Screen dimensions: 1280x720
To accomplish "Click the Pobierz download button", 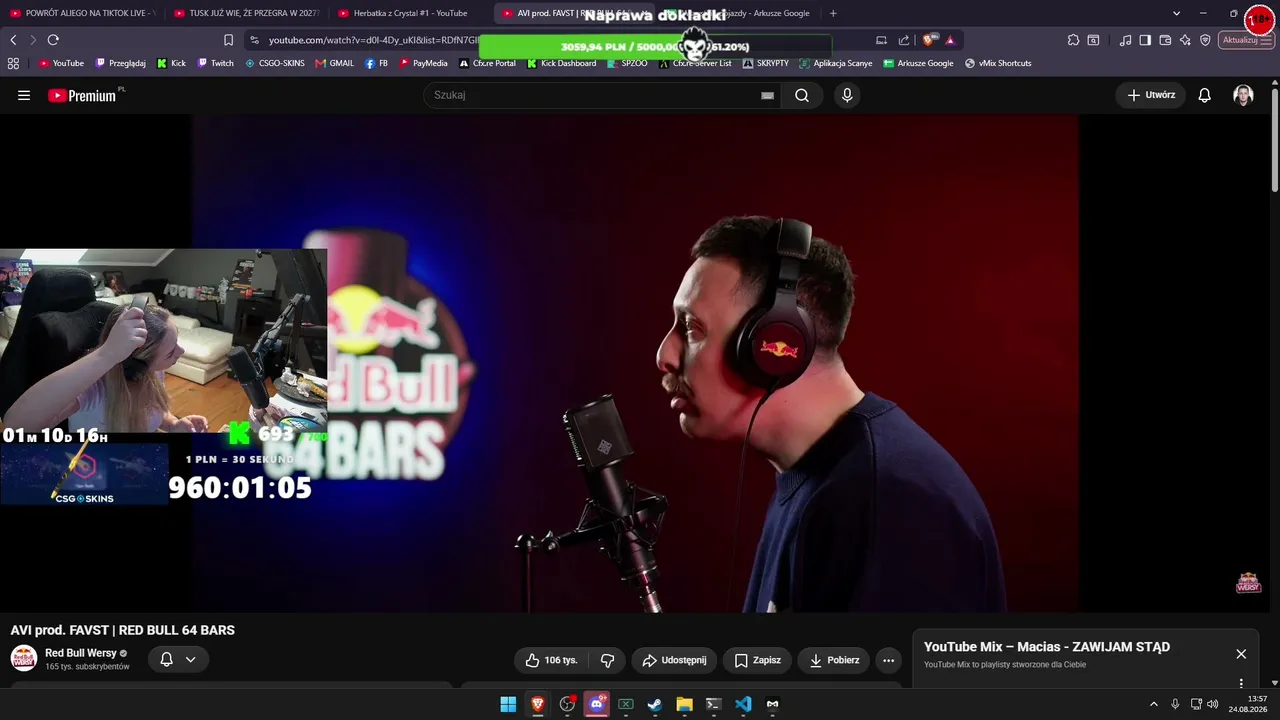I will 835,660.
